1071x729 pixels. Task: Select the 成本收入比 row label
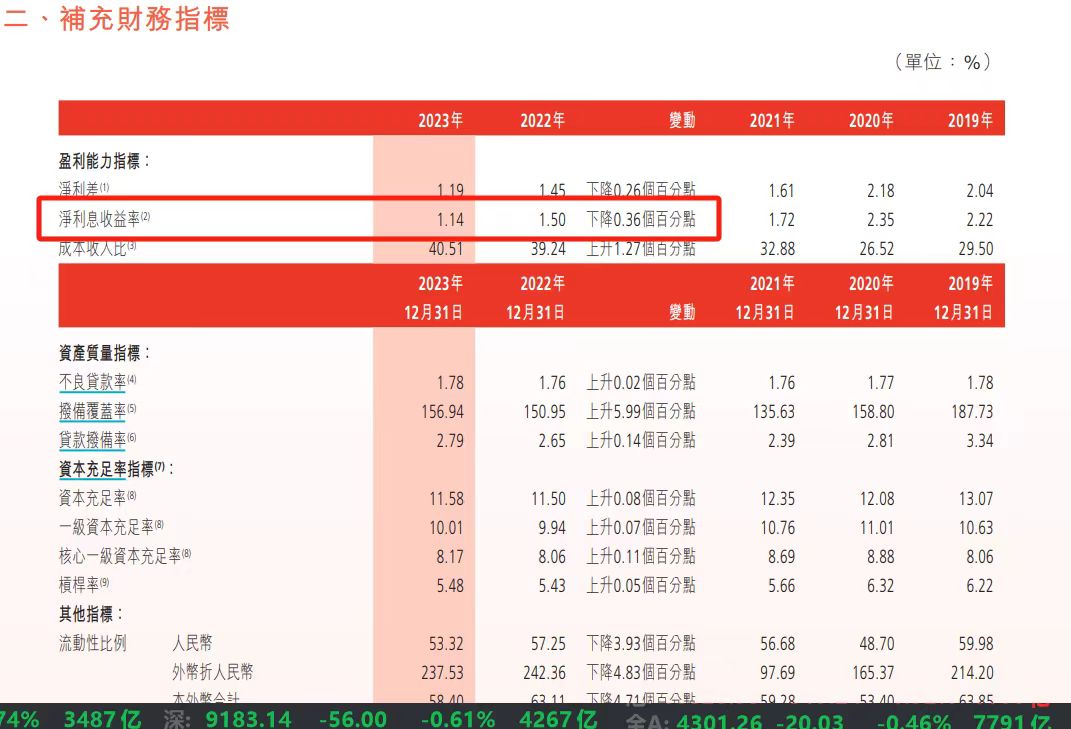click(x=80, y=245)
